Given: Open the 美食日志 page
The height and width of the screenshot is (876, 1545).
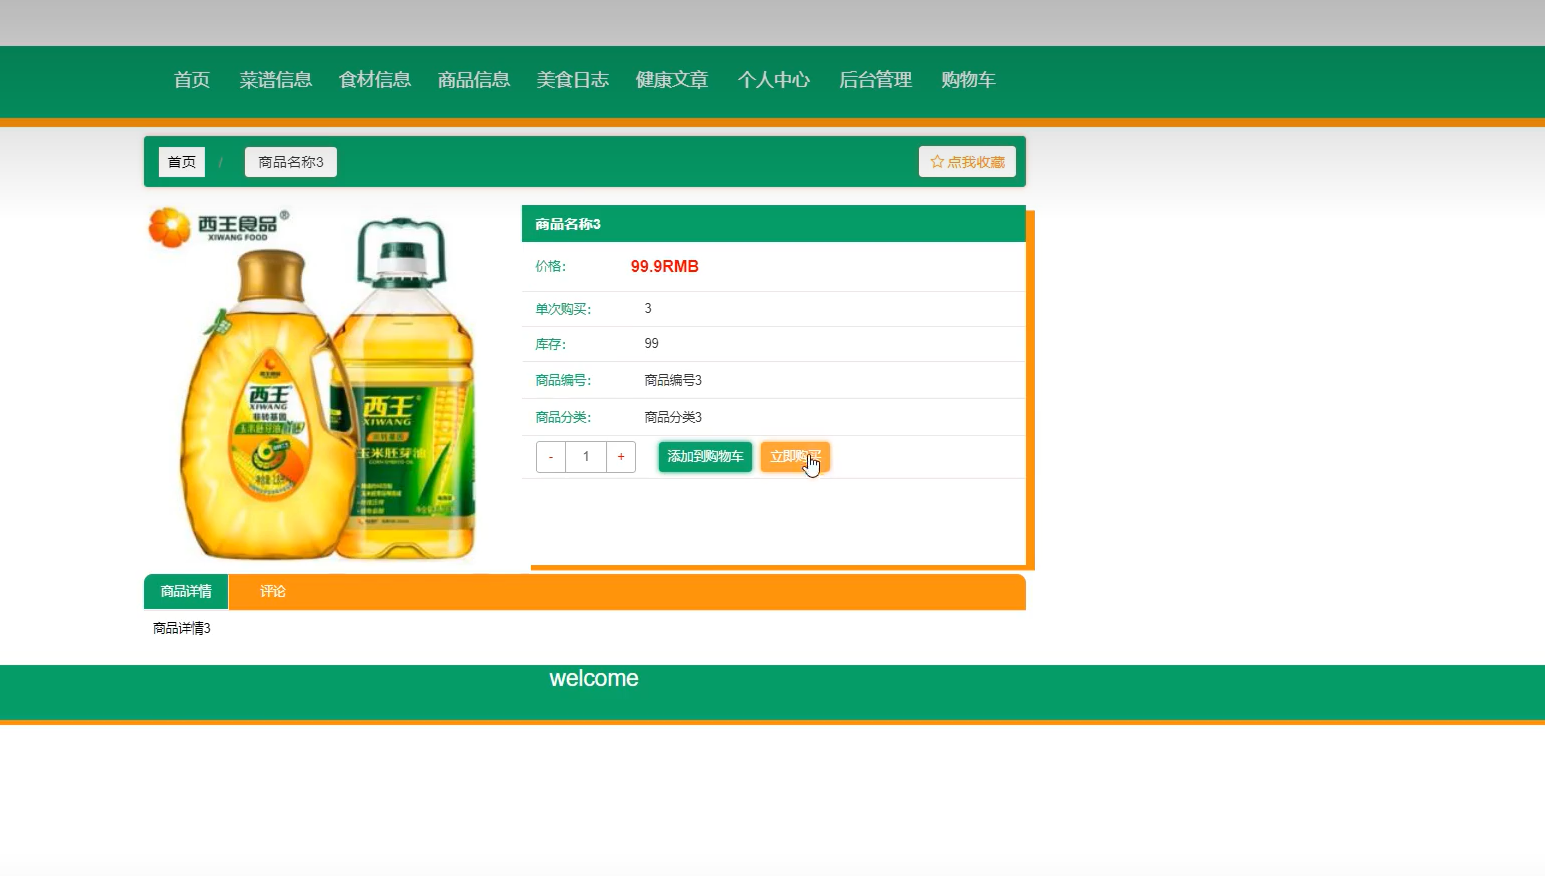Looking at the screenshot, I should (x=573, y=80).
